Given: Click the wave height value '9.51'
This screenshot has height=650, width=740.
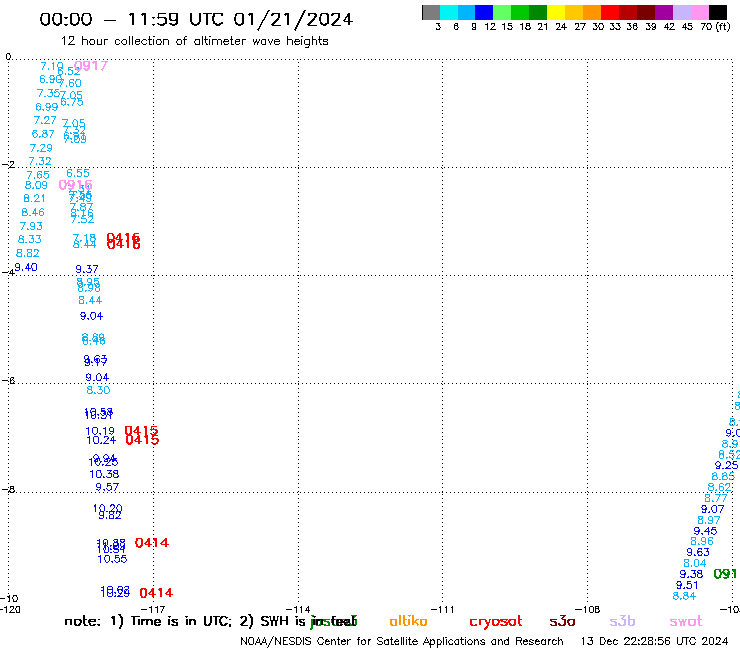Looking at the screenshot, I should [687, 585].
